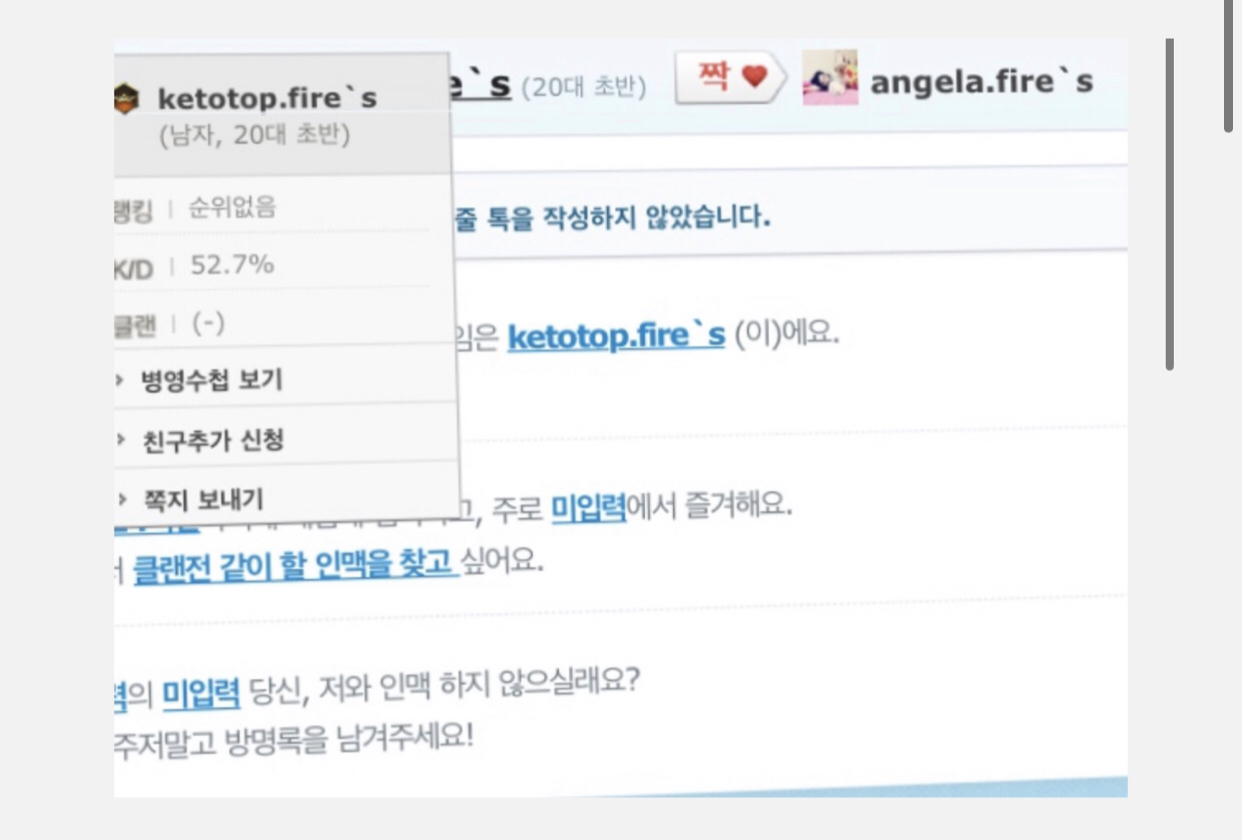
Task: Select 쪽지 보내기 menu entry
Action: [203, 499]
